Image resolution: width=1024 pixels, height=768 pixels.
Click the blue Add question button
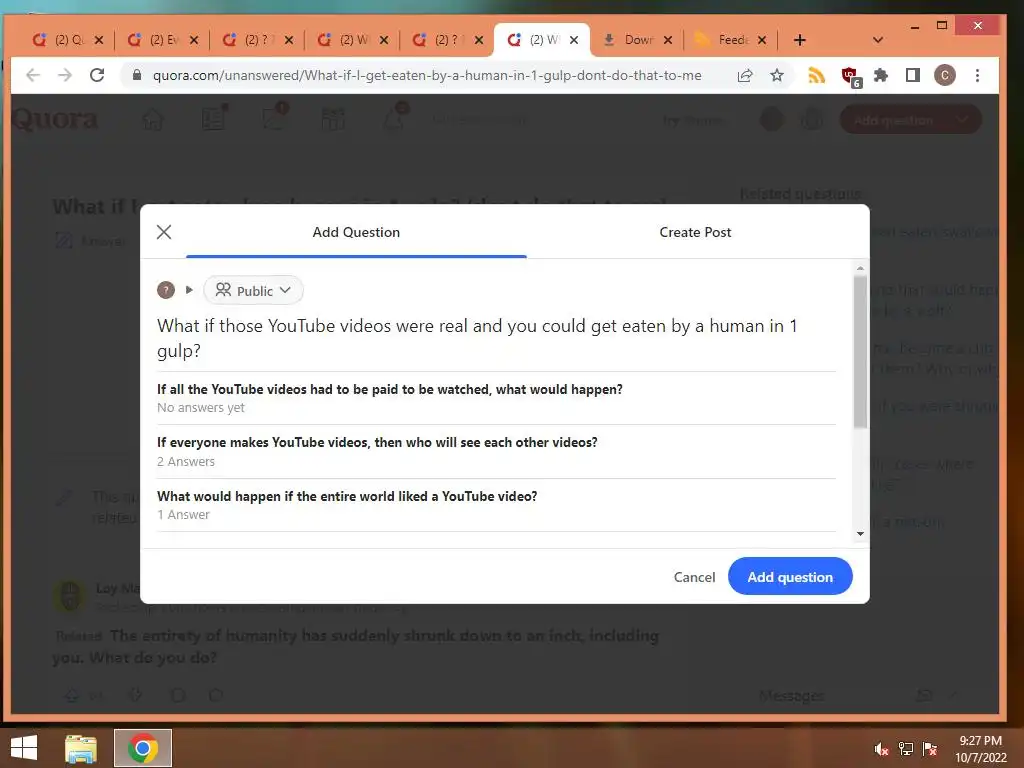[x=790, y=577]
